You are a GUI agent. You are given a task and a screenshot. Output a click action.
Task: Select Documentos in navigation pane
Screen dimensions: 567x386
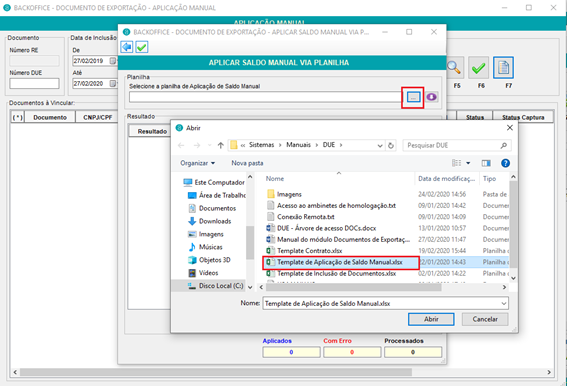[212, 208]
